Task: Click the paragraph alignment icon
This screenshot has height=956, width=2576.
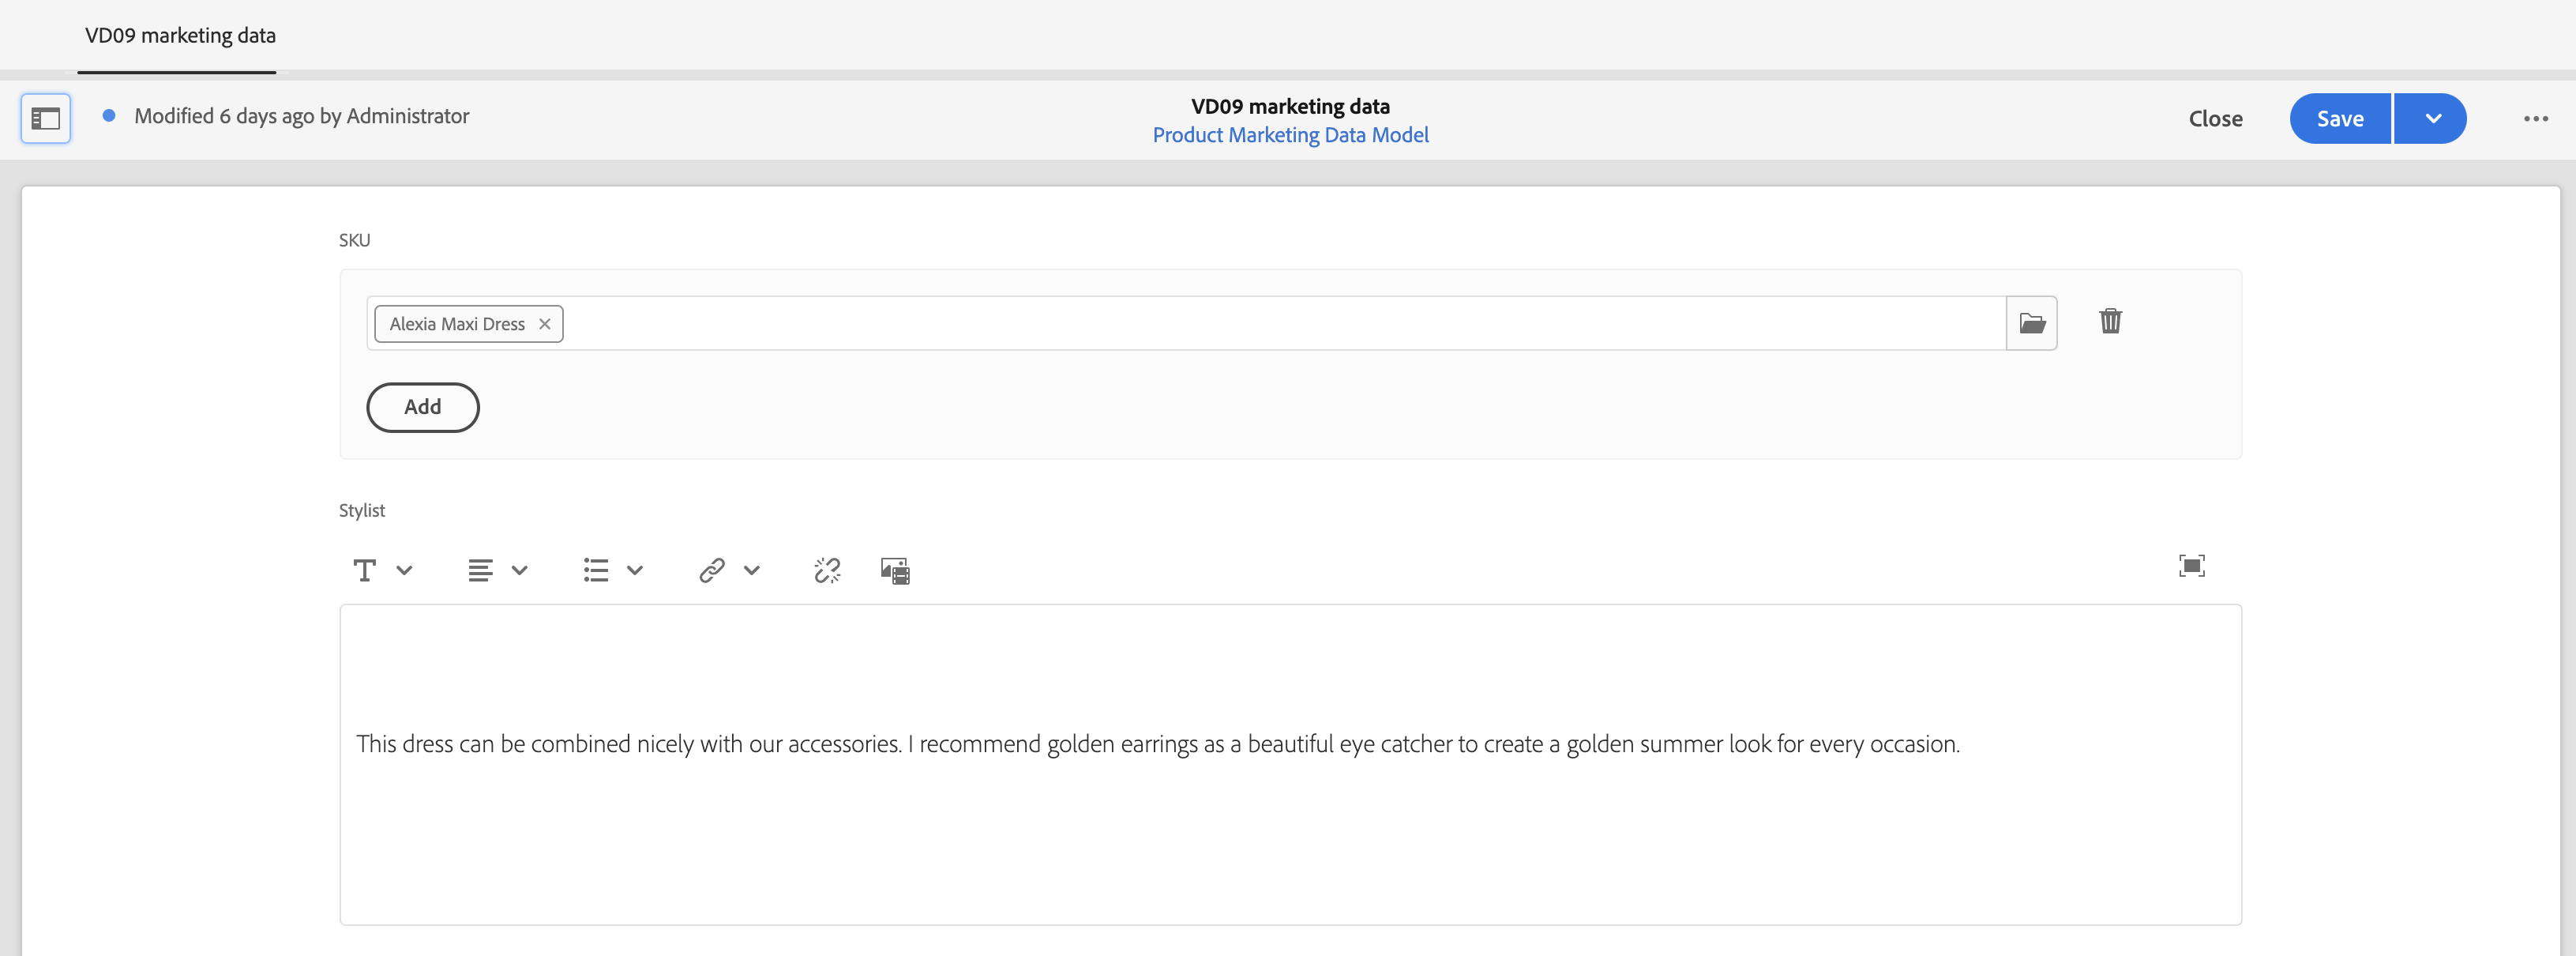Action: [480, 570]
